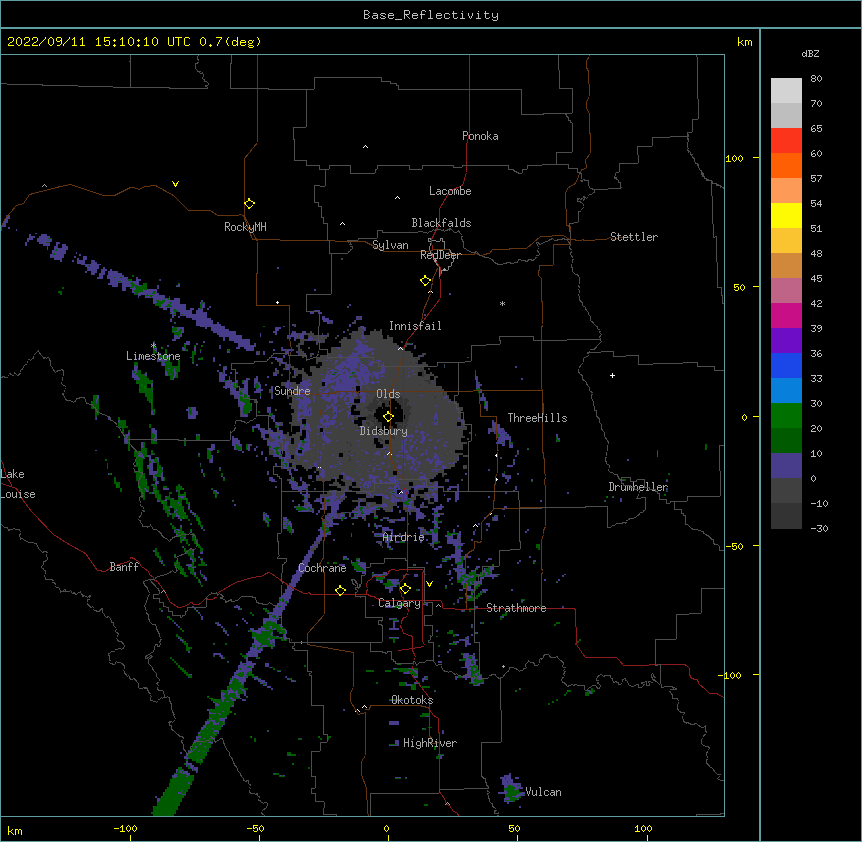Click the HighRiver label
The image size is (862, 842).
pyautogui.click(x=430, y=743)
